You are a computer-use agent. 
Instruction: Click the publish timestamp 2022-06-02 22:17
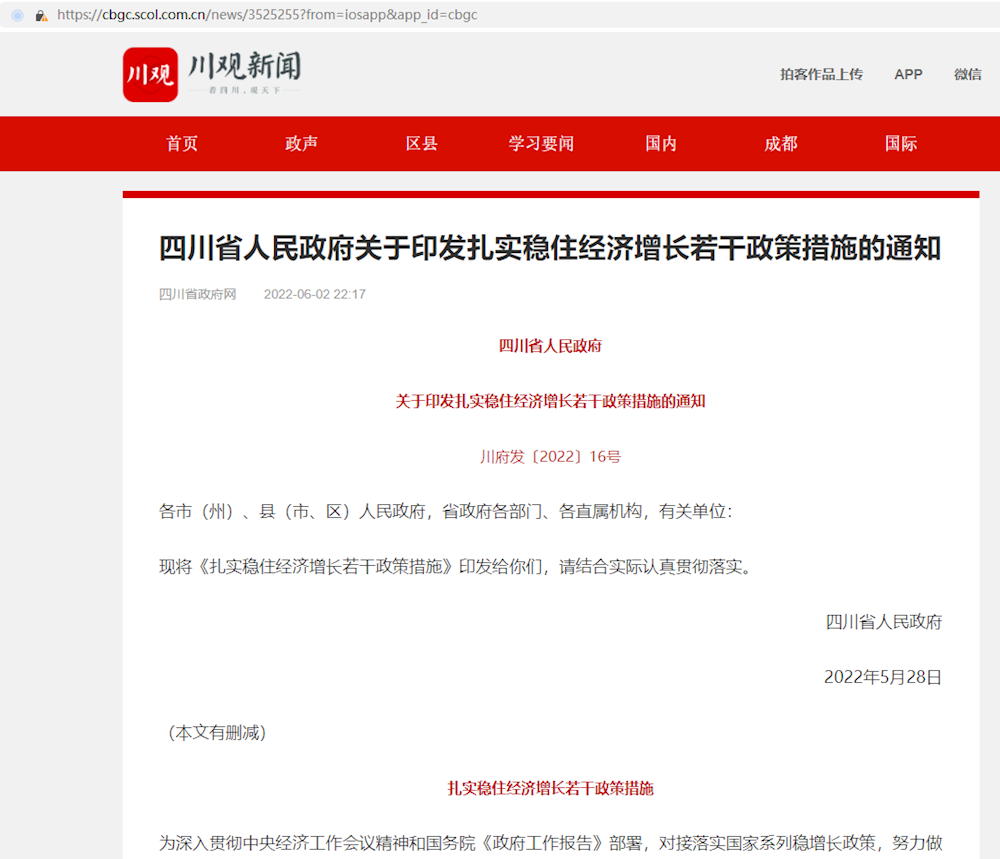[x=314, y=294]
